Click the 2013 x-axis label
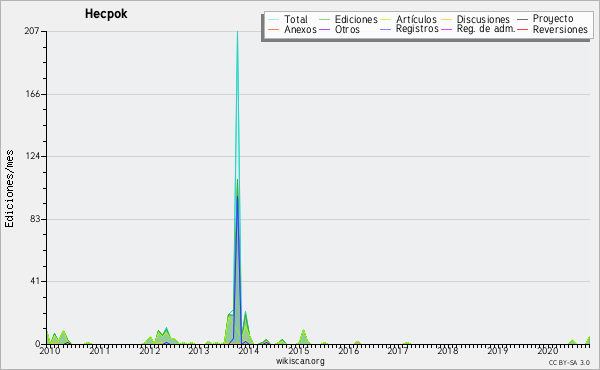Image resolution: width=600 pixels, height=370 pixels. coord(199,350)
